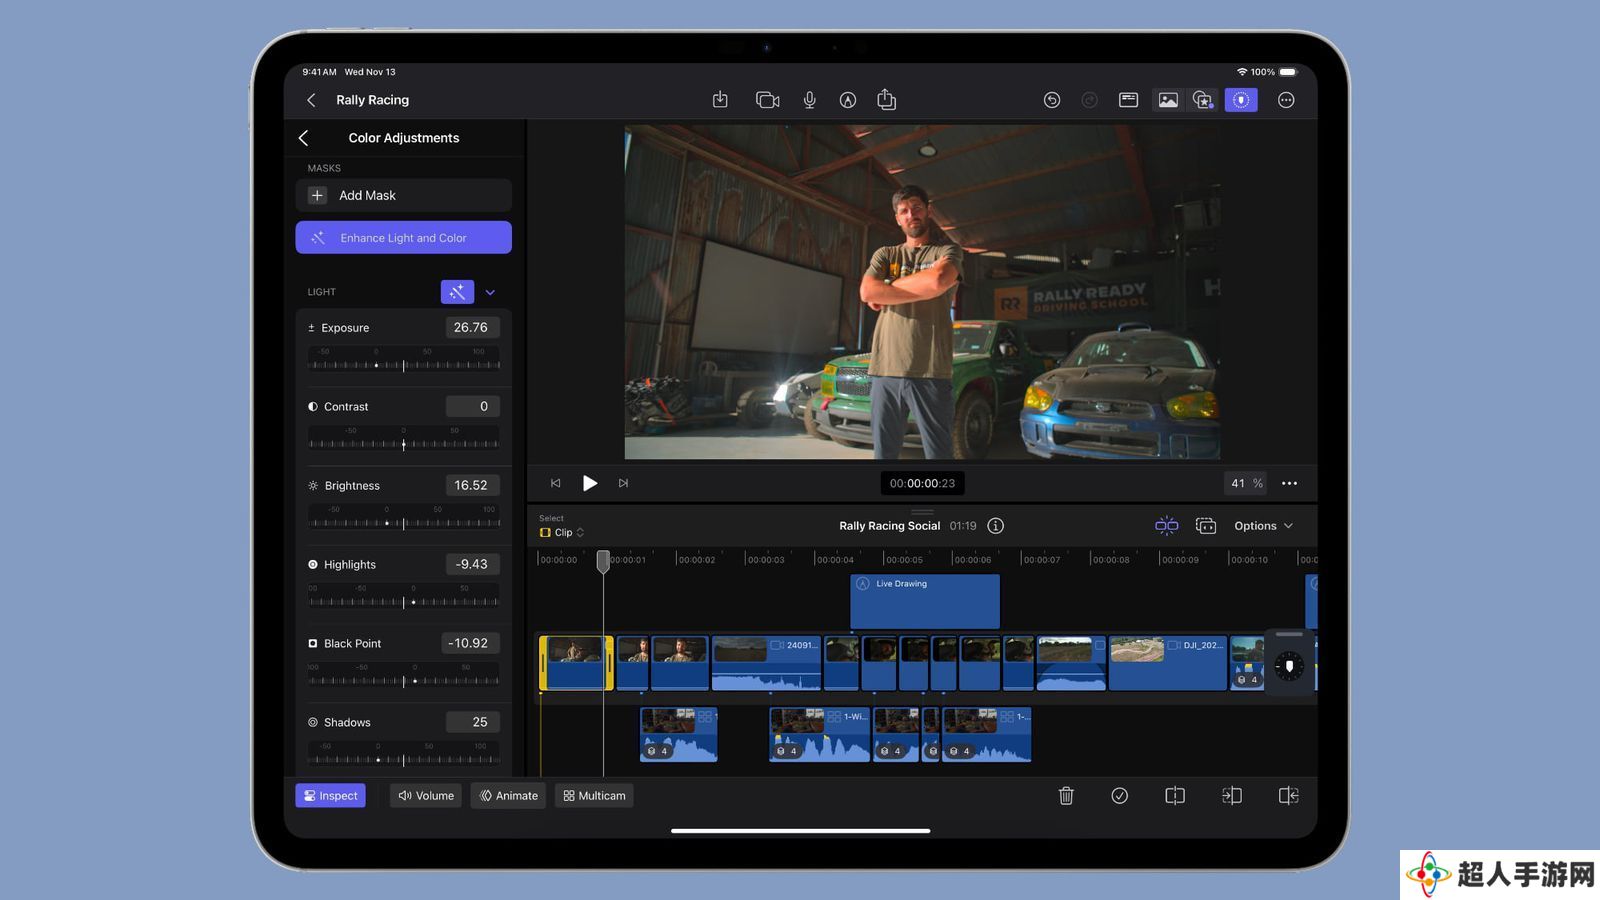This screenshot has height=900, width=1600.
Task: Edit the Black Point value -10.92
Action: (470, 643)
